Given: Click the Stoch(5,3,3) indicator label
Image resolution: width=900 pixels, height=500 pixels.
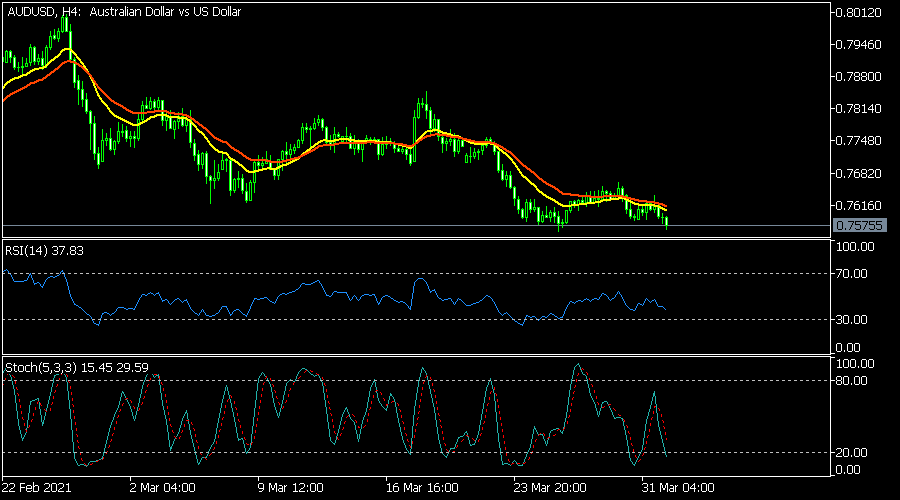Looking at the screenshot, I should click(77, 368).
